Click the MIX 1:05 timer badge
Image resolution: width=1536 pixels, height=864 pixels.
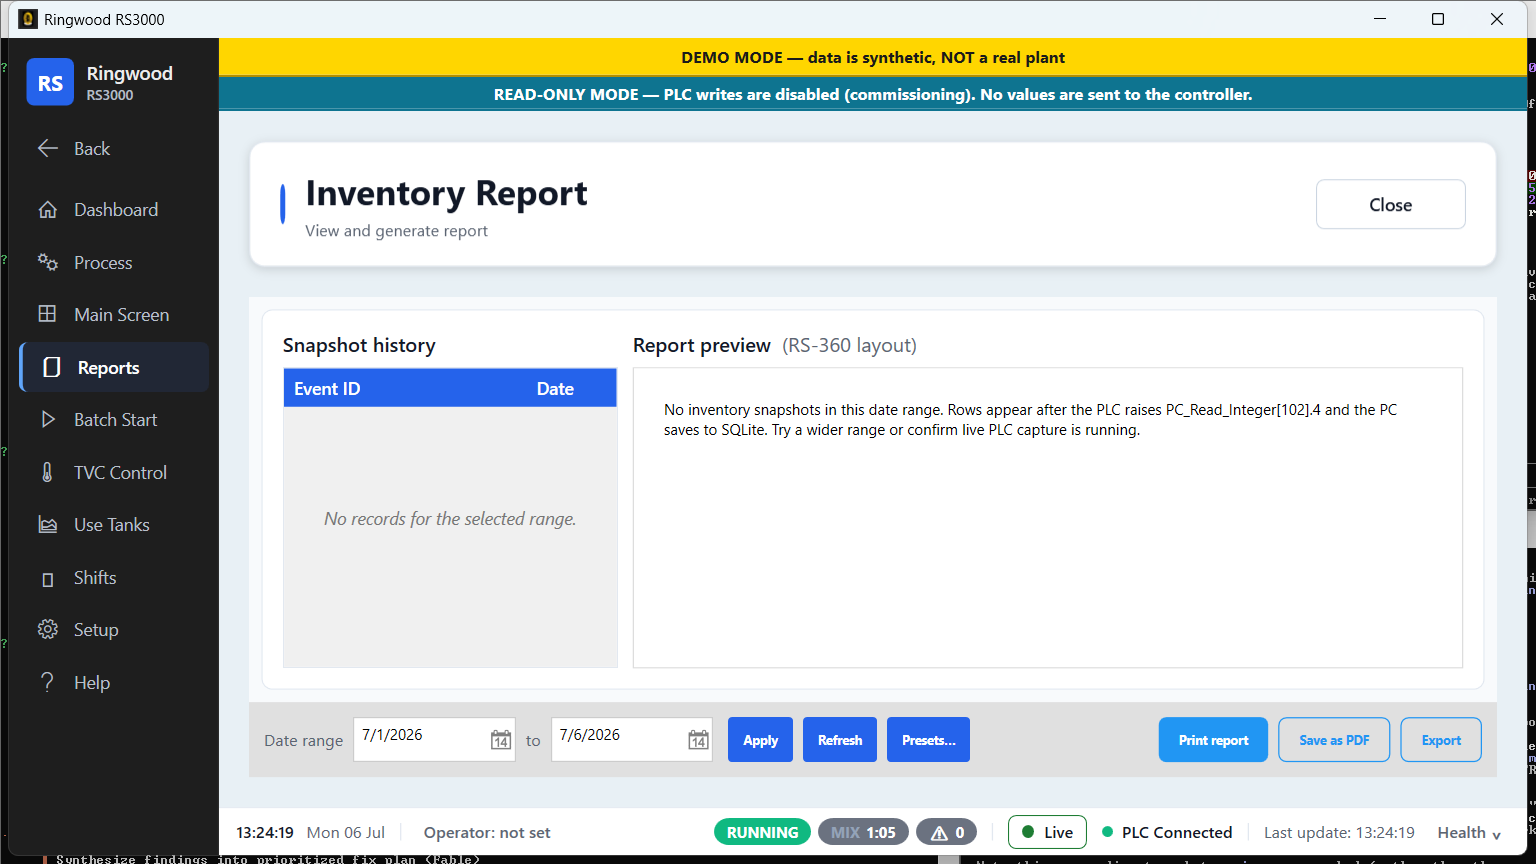863,832
